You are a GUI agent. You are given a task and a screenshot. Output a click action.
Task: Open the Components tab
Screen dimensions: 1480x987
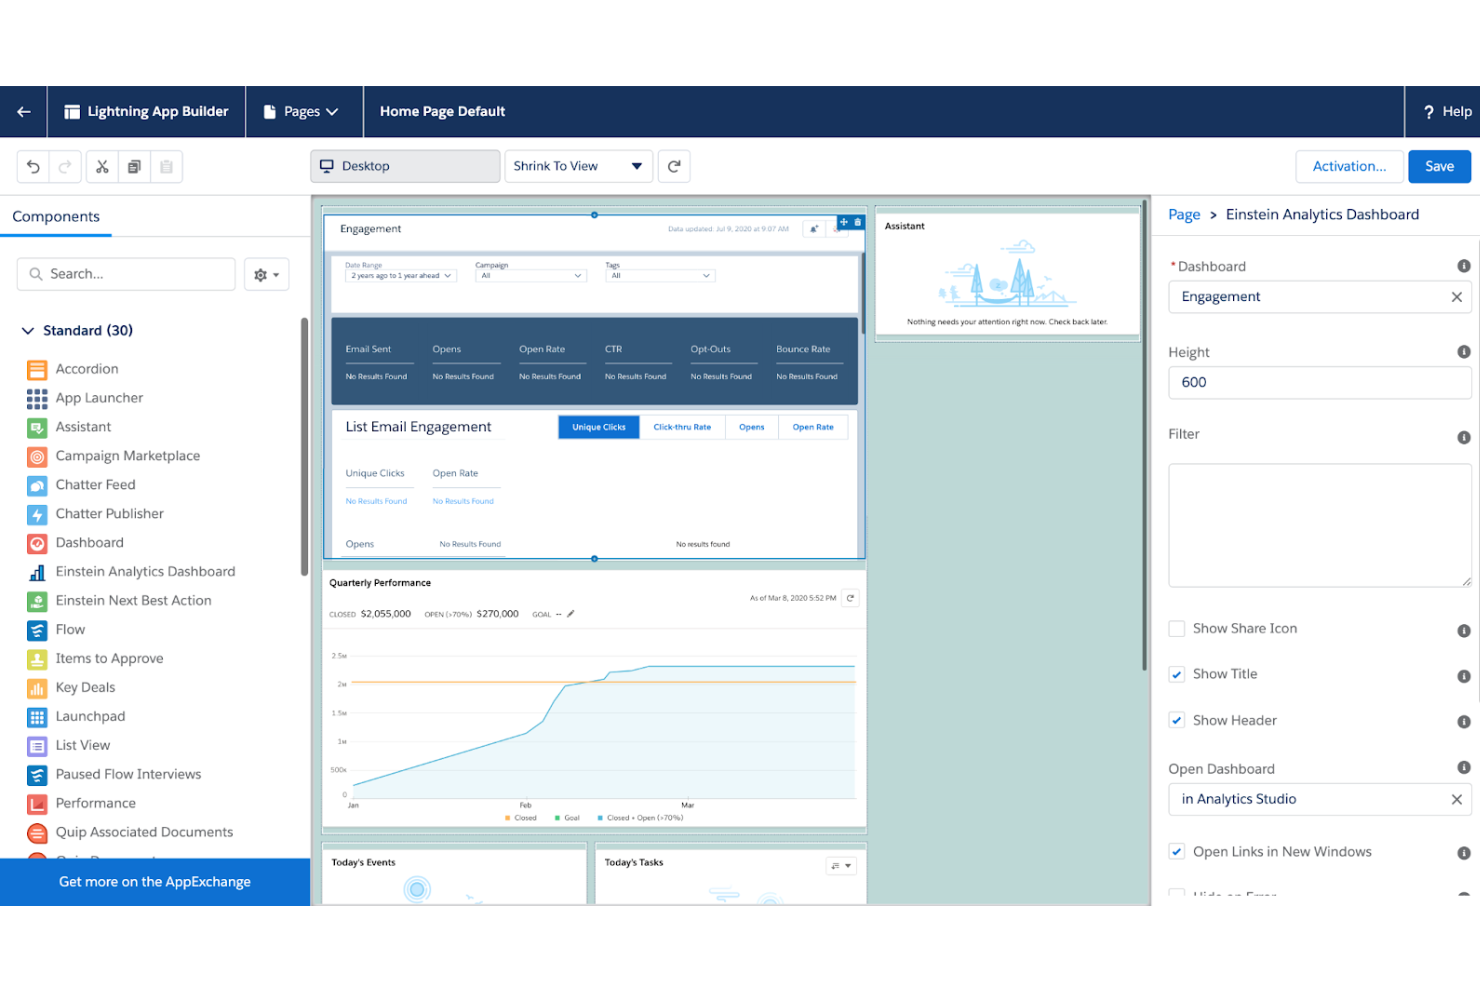[56, 217]
